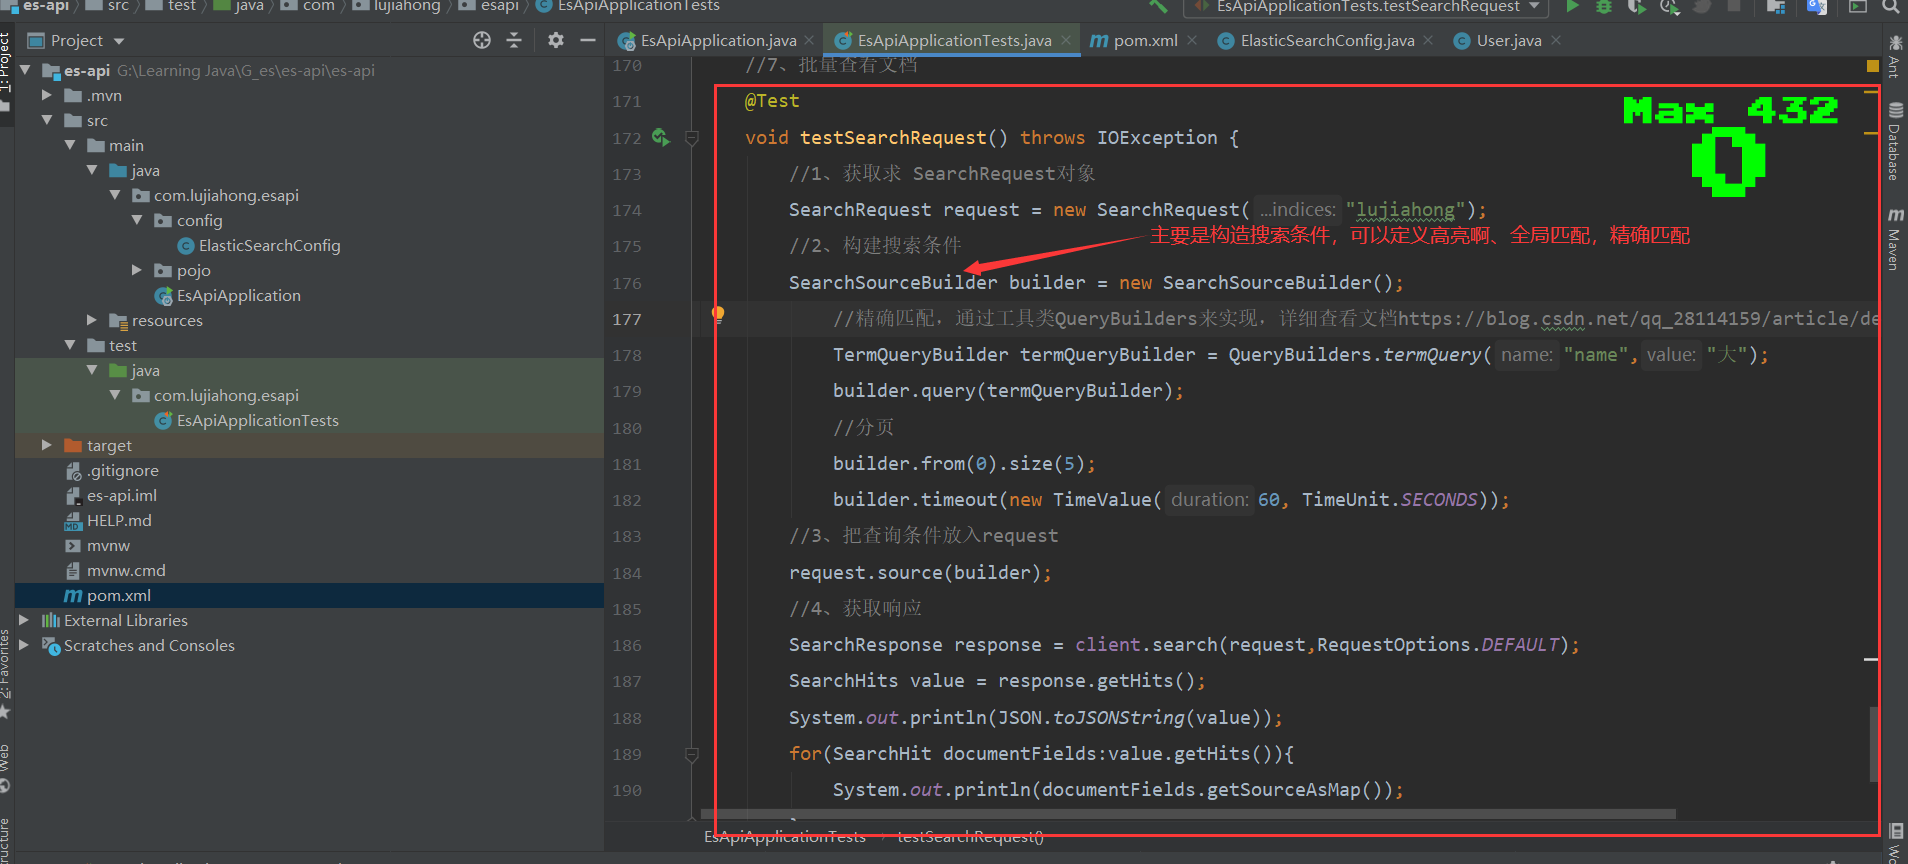Toggle the Database tool window
The image size is (1908, 864).
click(1894, 142)
